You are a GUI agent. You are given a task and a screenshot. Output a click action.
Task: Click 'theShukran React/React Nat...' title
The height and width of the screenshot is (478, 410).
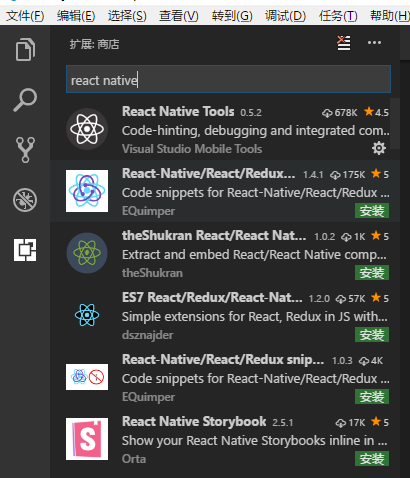[214, 235]
